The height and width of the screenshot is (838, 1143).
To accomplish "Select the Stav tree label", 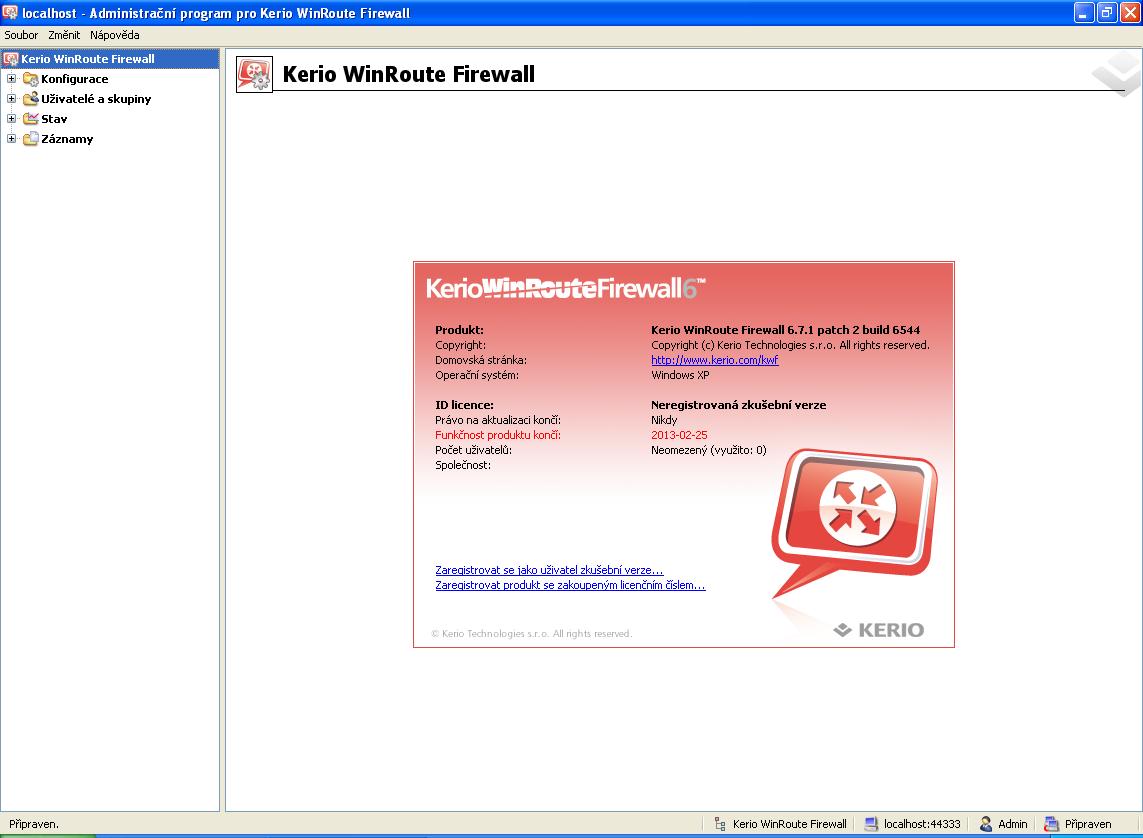I will 54,119.
